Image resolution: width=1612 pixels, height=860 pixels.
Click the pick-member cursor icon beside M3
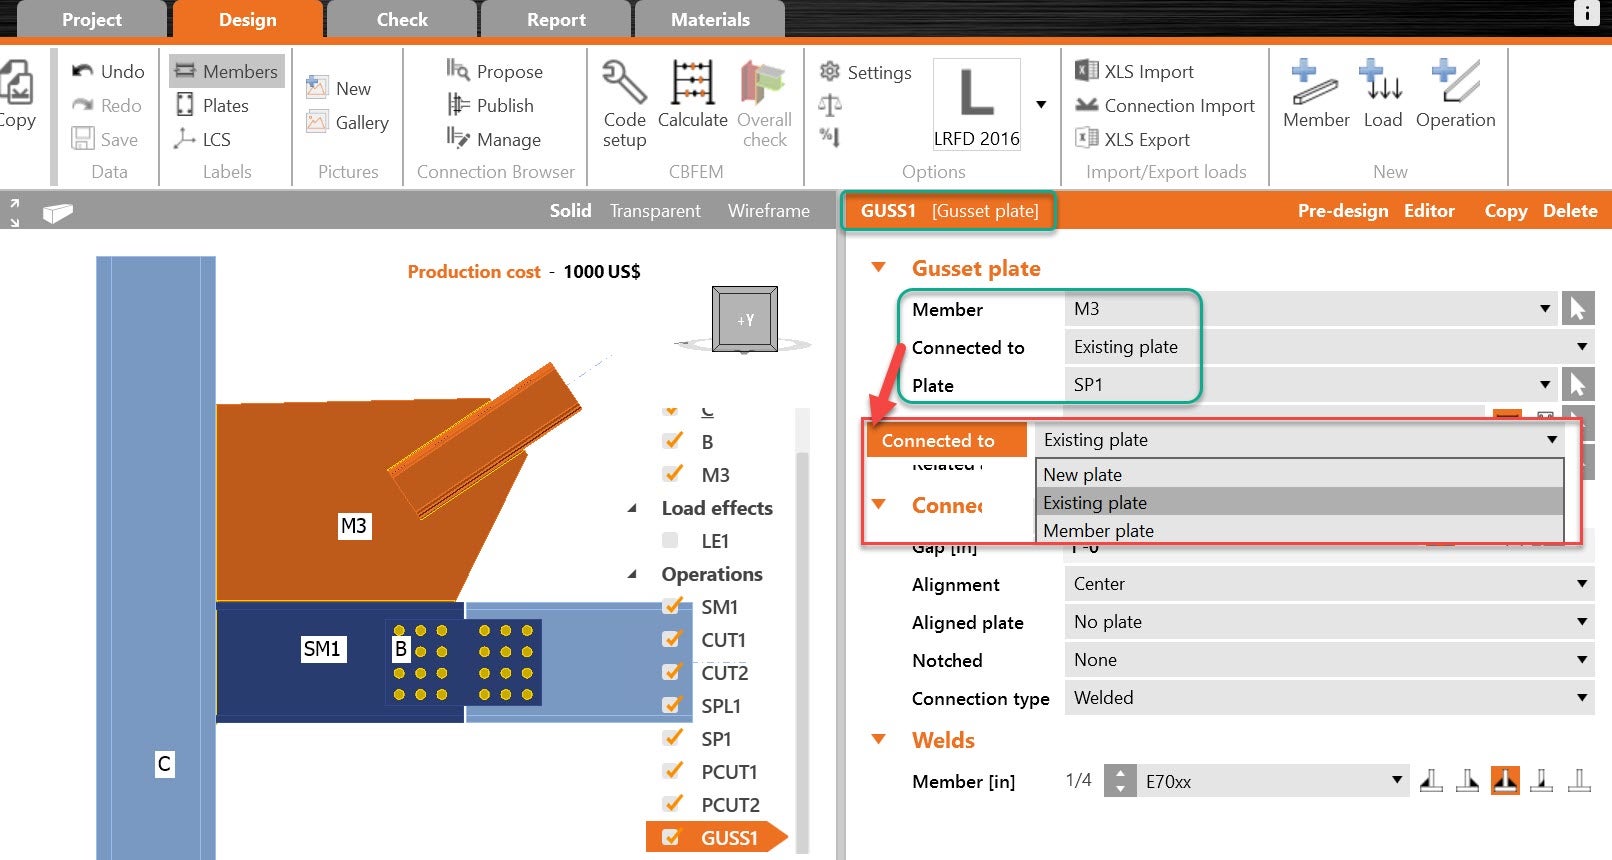(x=1577, y=309)
